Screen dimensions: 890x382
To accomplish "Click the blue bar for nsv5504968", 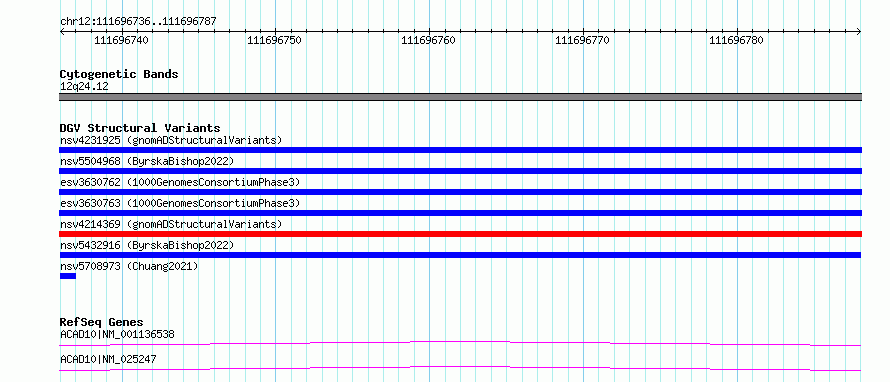I will point(460,171).
